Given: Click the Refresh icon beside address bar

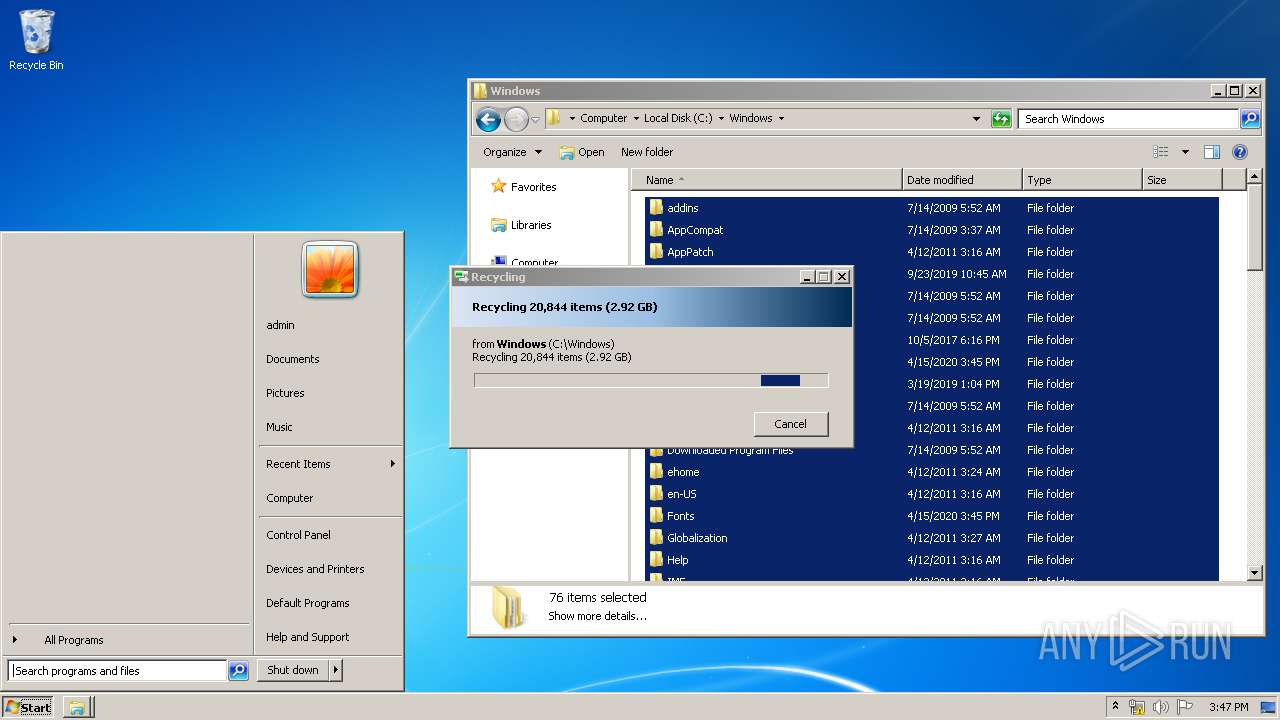Looking at the screenshot, I should coord(1001,119).
